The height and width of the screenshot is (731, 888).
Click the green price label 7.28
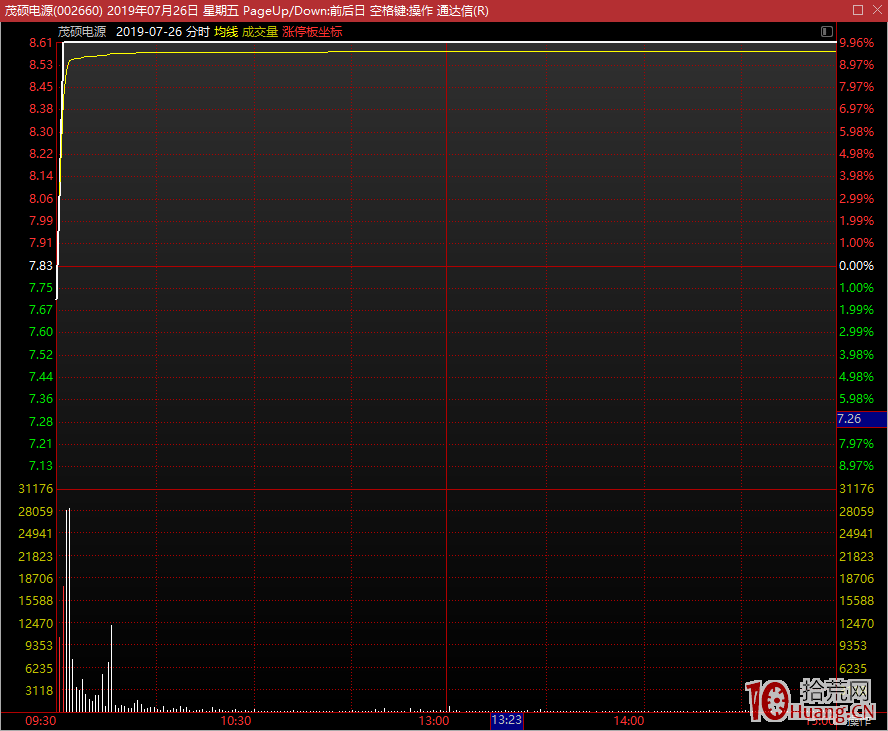click(x=41, y=422)
